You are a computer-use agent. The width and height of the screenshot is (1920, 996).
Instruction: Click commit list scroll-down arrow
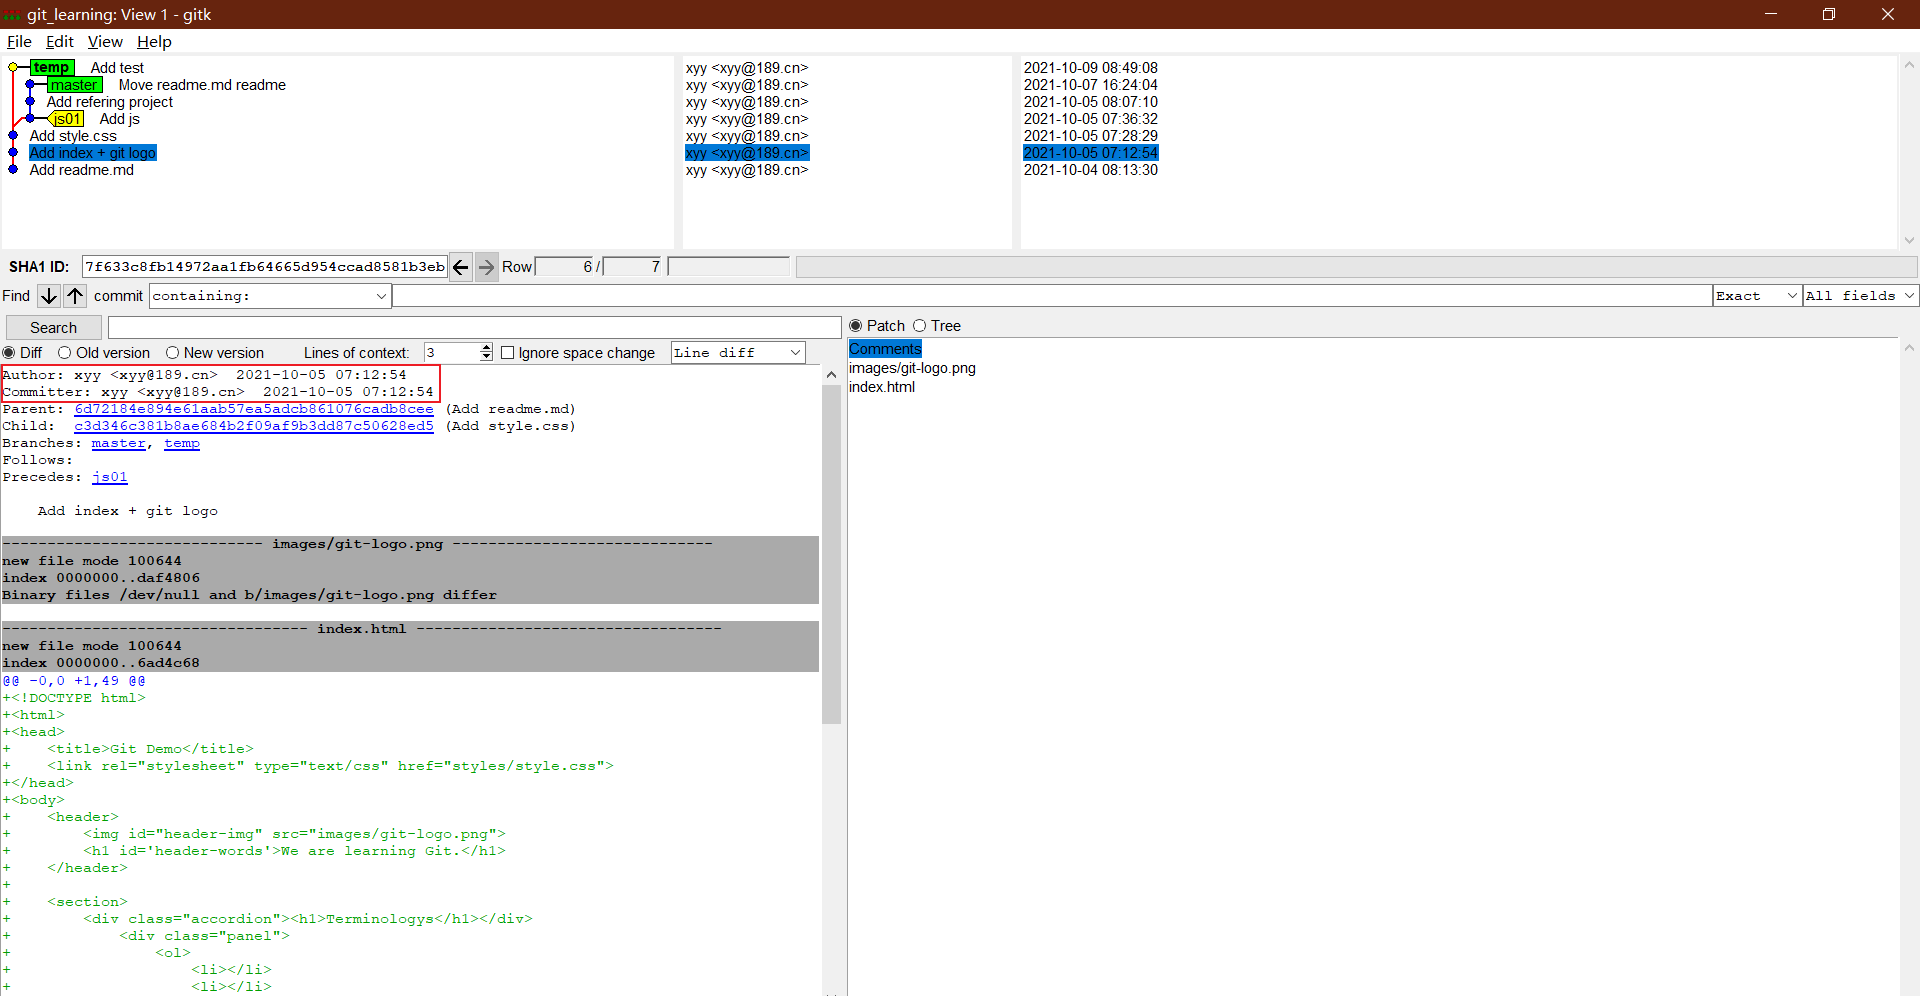(1909, 240)
